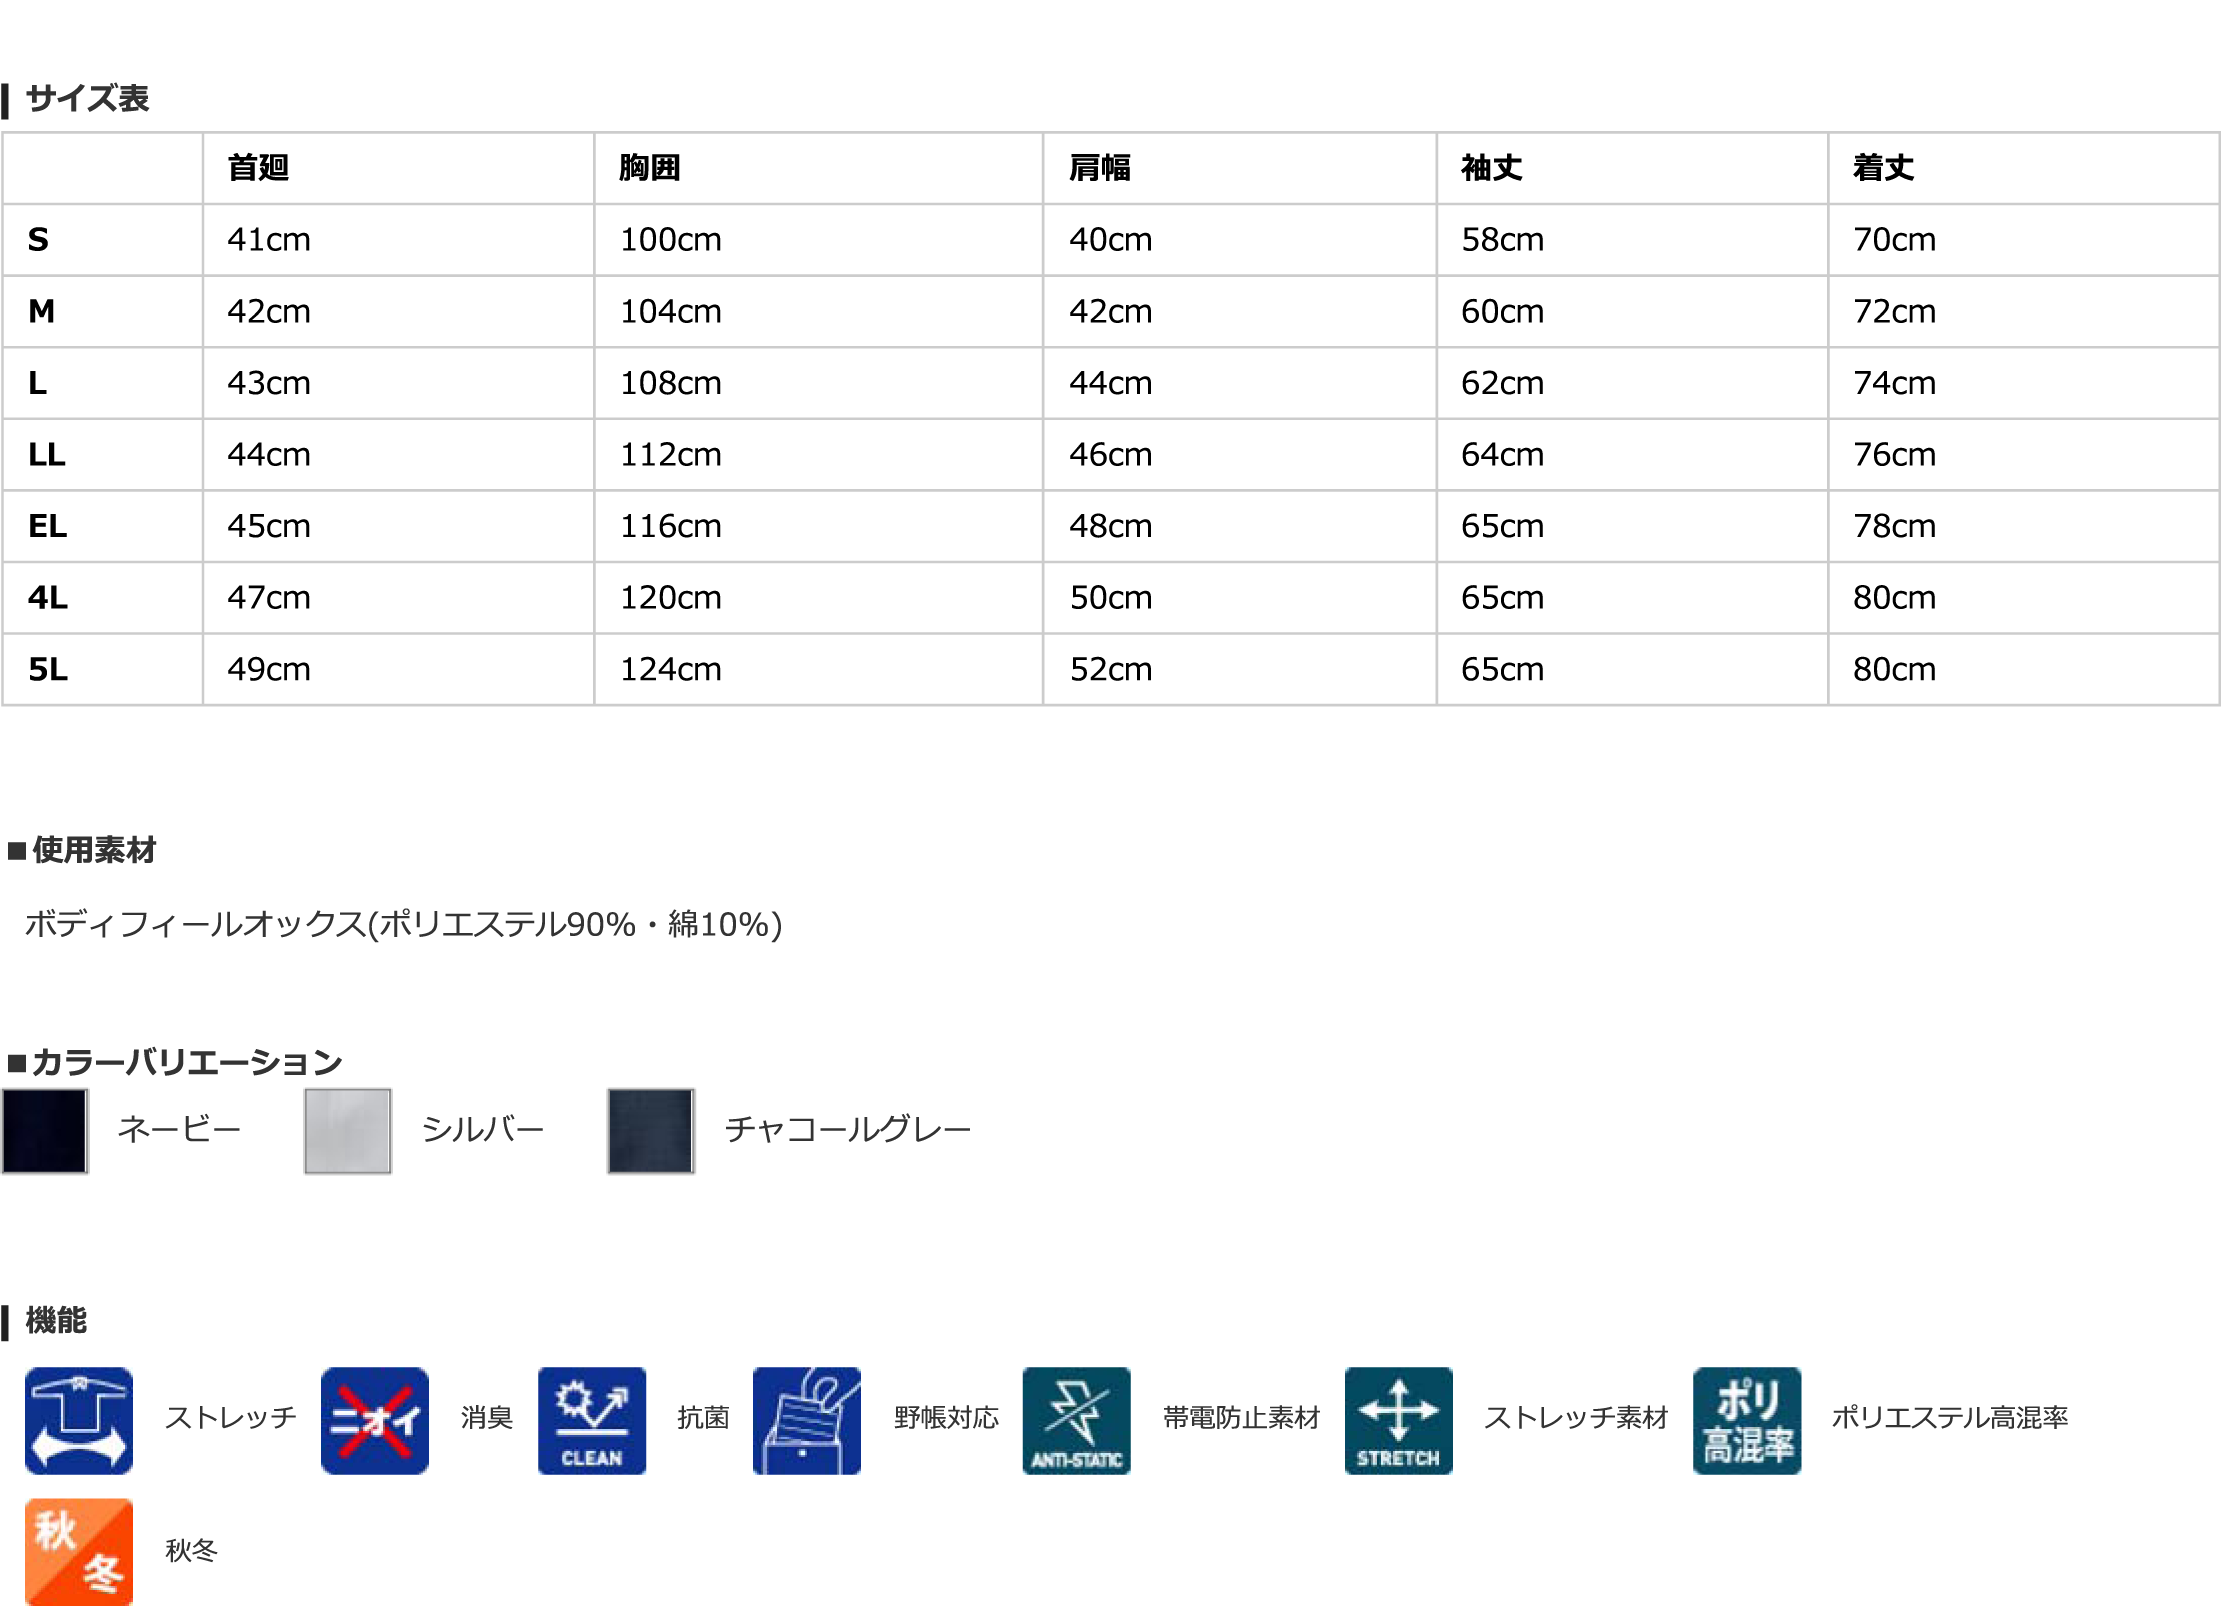Screen dimensions: 2221x1606
Task: Click the シルバー color label
Action: [483, 1130]
